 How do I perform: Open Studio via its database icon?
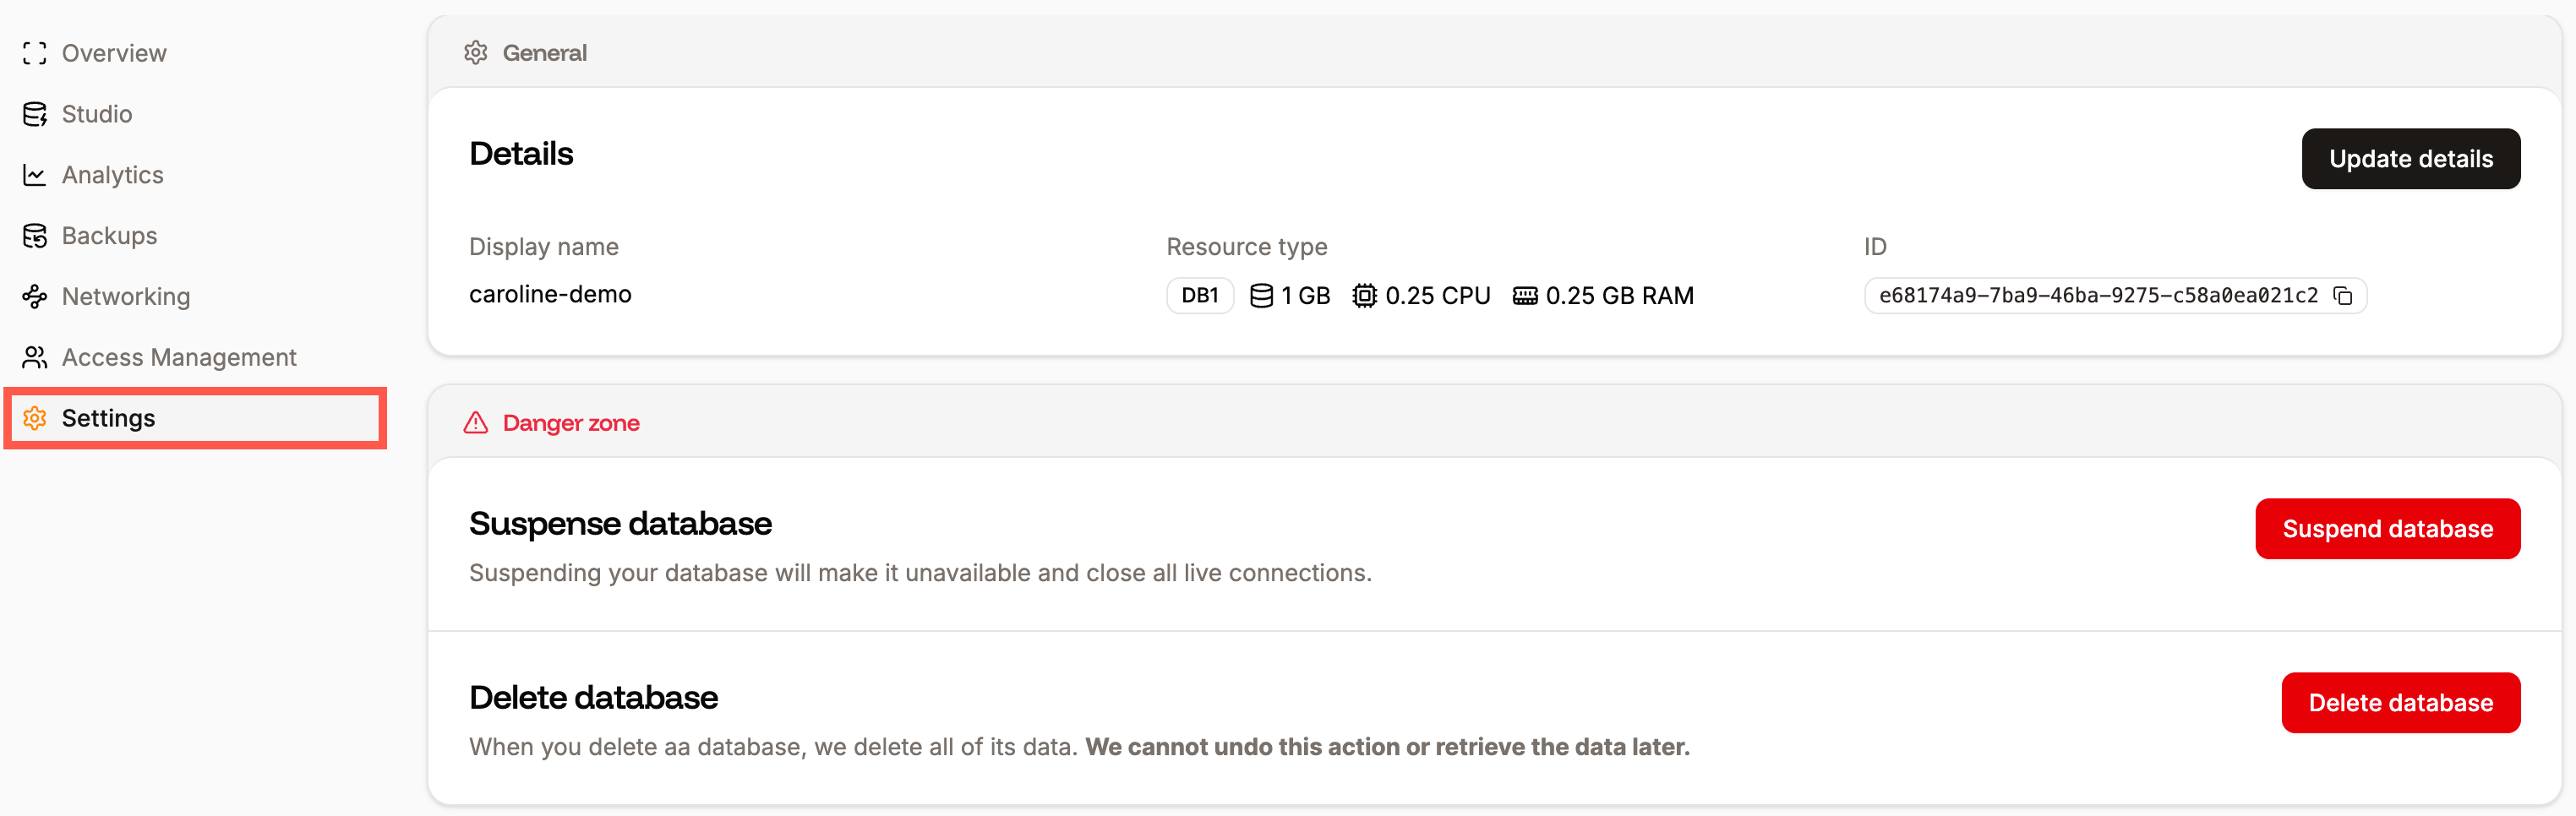coord(34,113)
